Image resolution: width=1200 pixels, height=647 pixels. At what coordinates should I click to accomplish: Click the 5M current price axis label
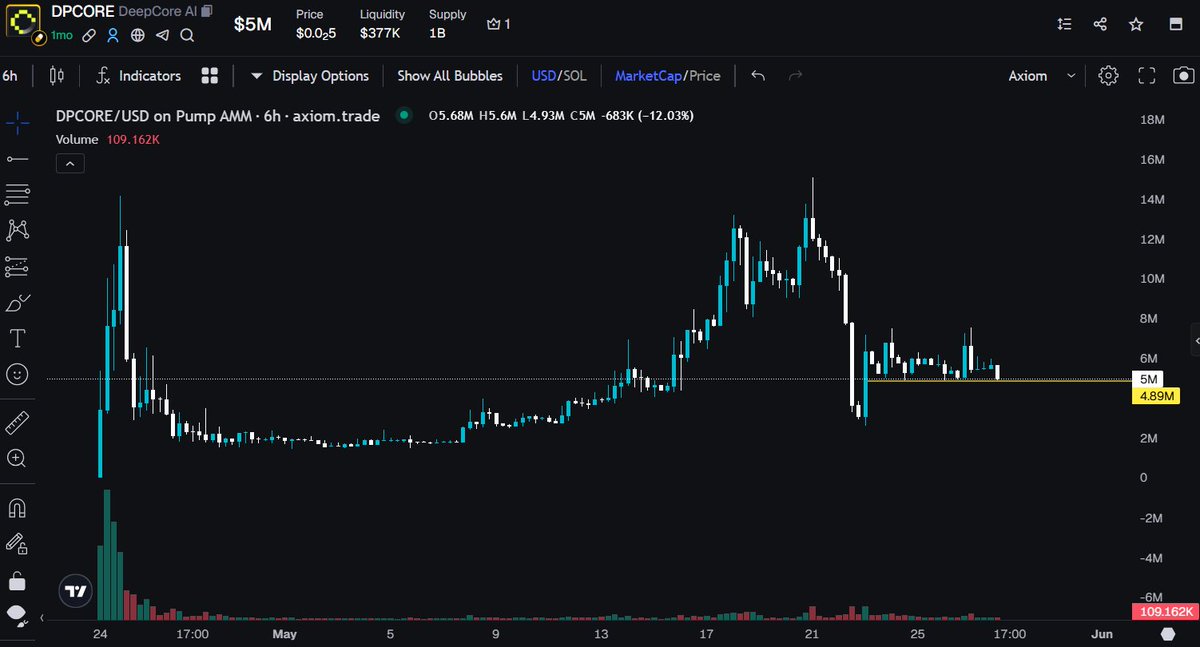coord(1148,379)
